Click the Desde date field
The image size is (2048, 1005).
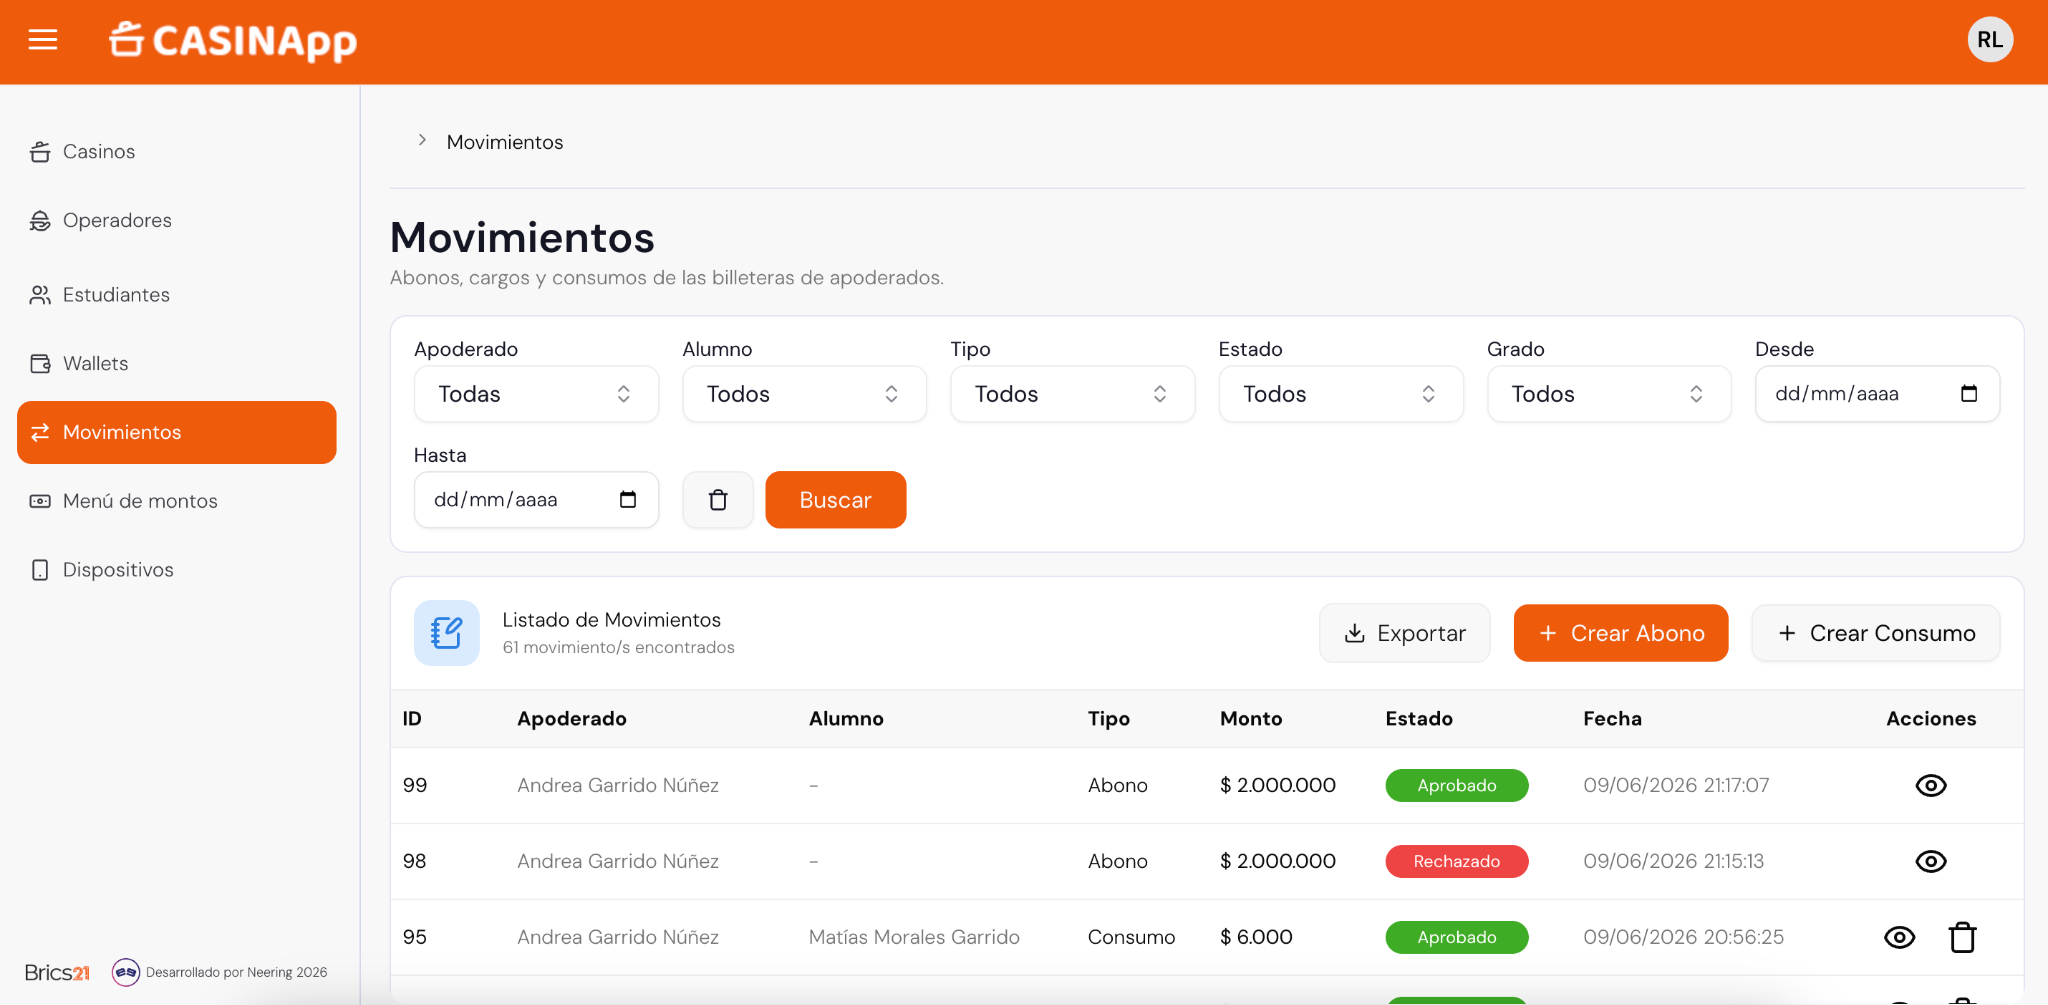1877,394
